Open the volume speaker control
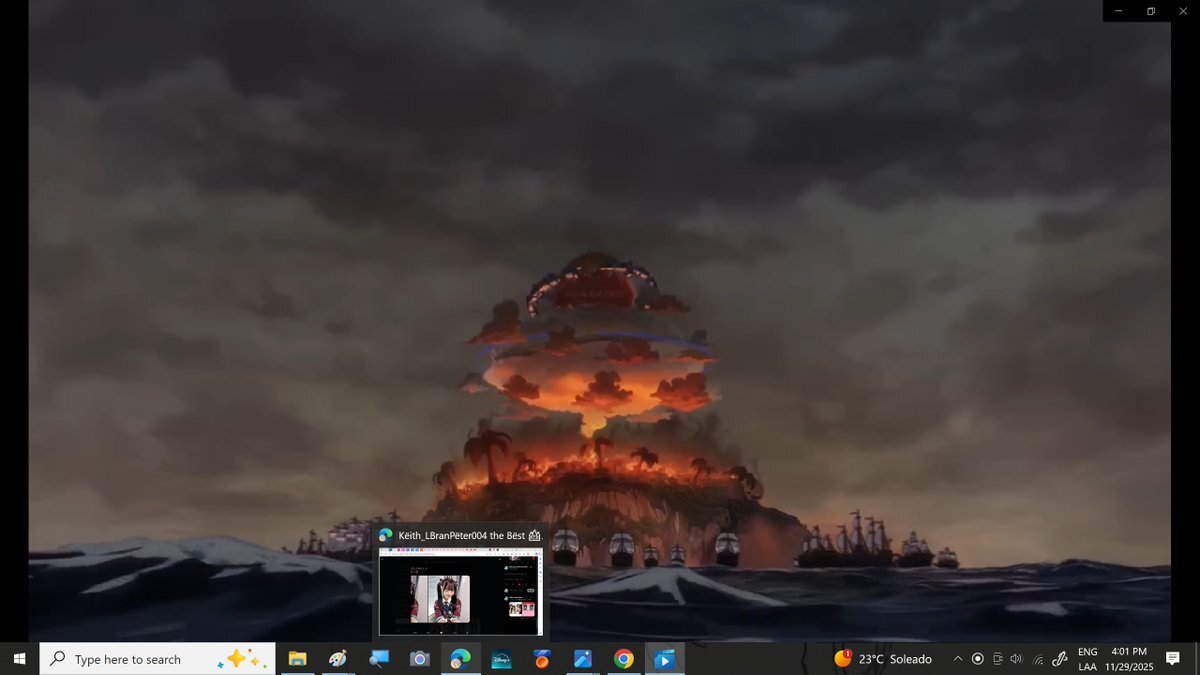Image resolution: width=1200 pixels, height=675 pixels. click(x=1017, y=659)
